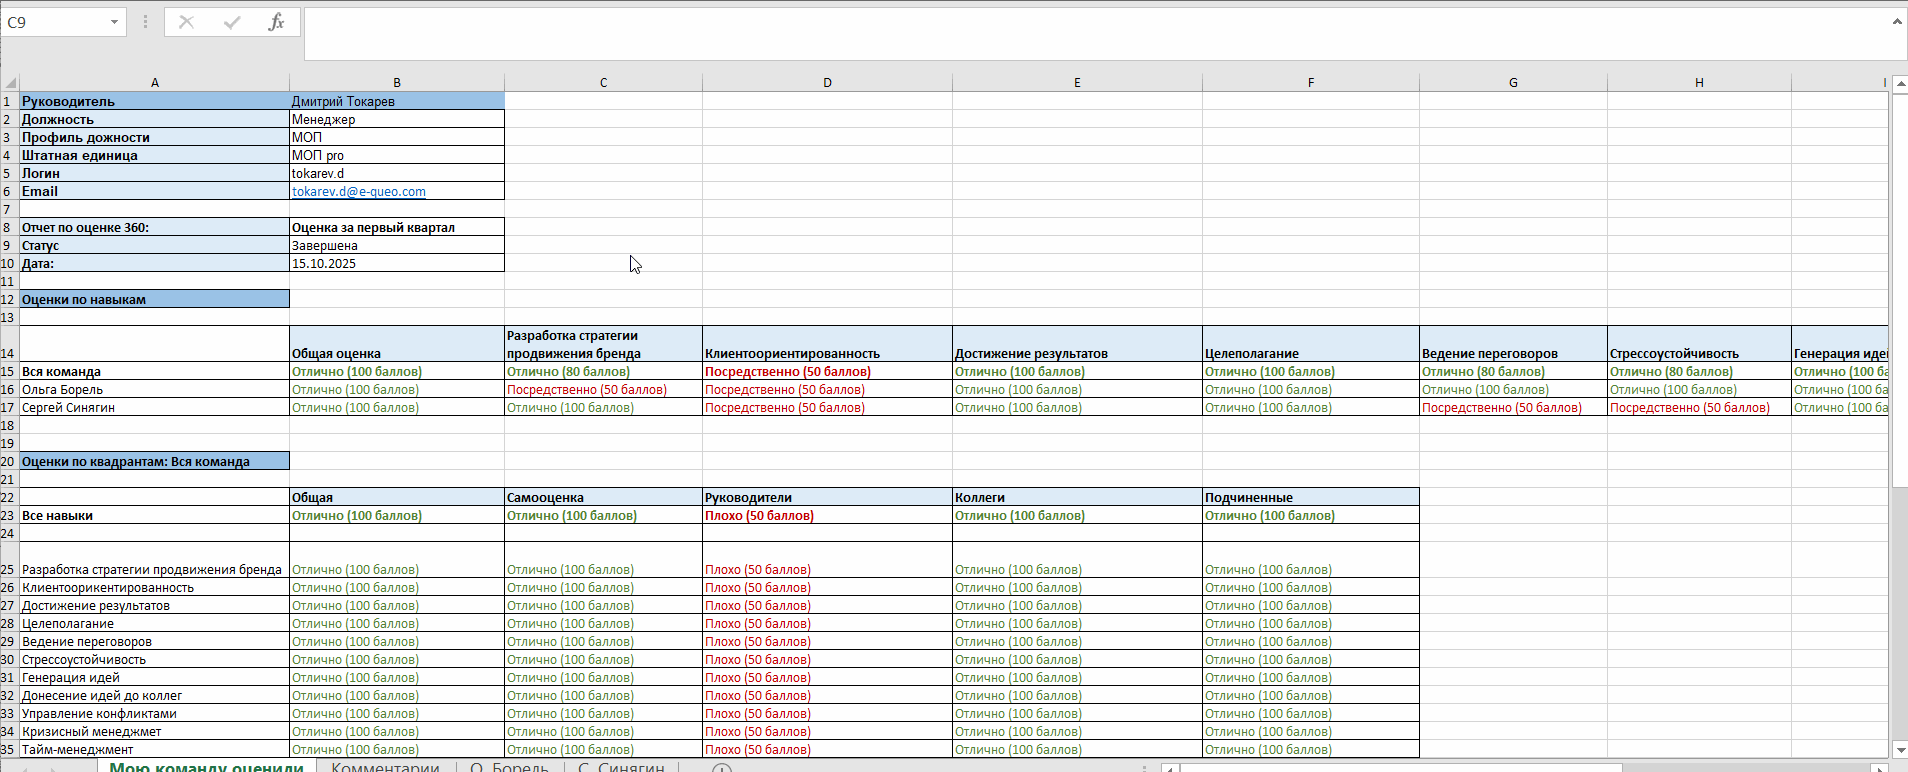This screenshot has height=772, width=1908.
Task: Select the МОП pro value cell
Action: click(x=397, y=155)
